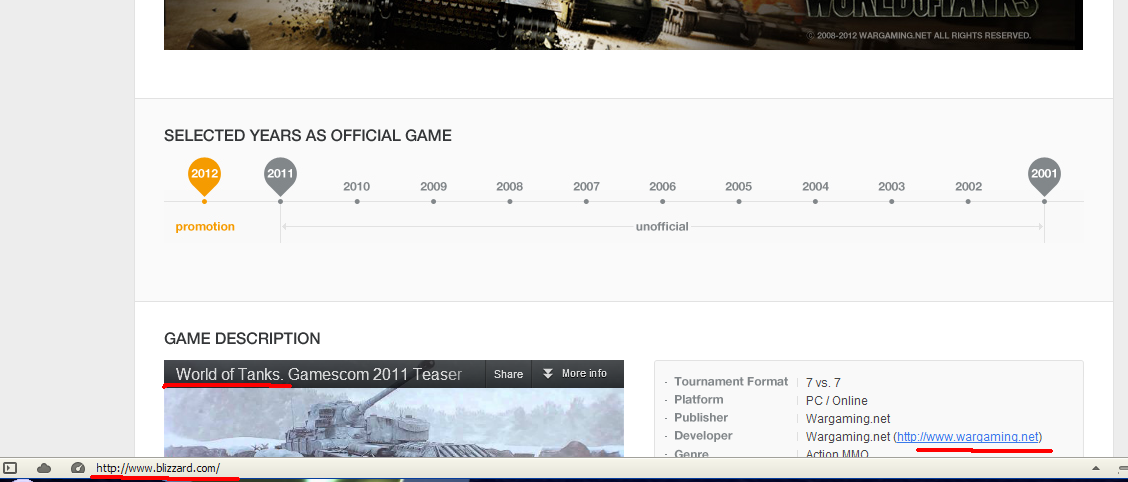Click the GAME DESCRIPTION heading
This screenshot has height=482, width=1128.
(x=242, y=338)
